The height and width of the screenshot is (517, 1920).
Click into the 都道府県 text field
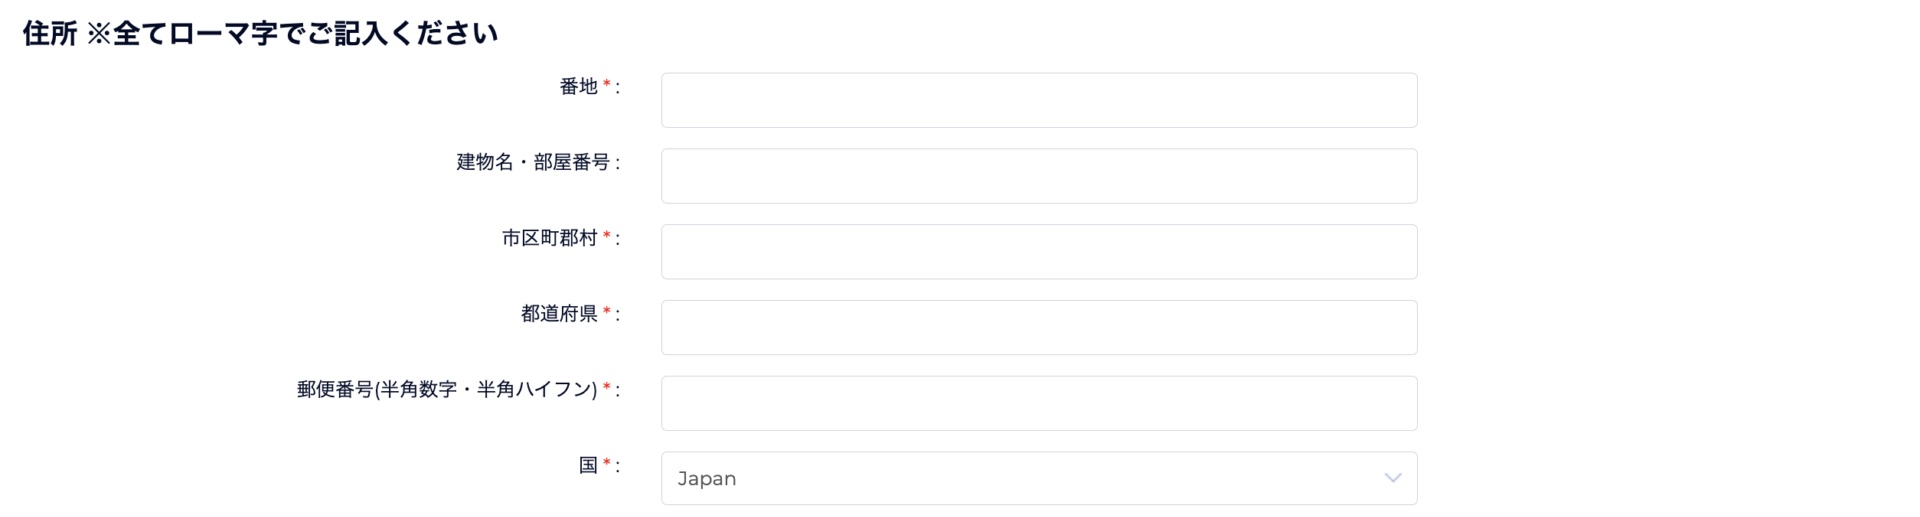point(1038,328)
